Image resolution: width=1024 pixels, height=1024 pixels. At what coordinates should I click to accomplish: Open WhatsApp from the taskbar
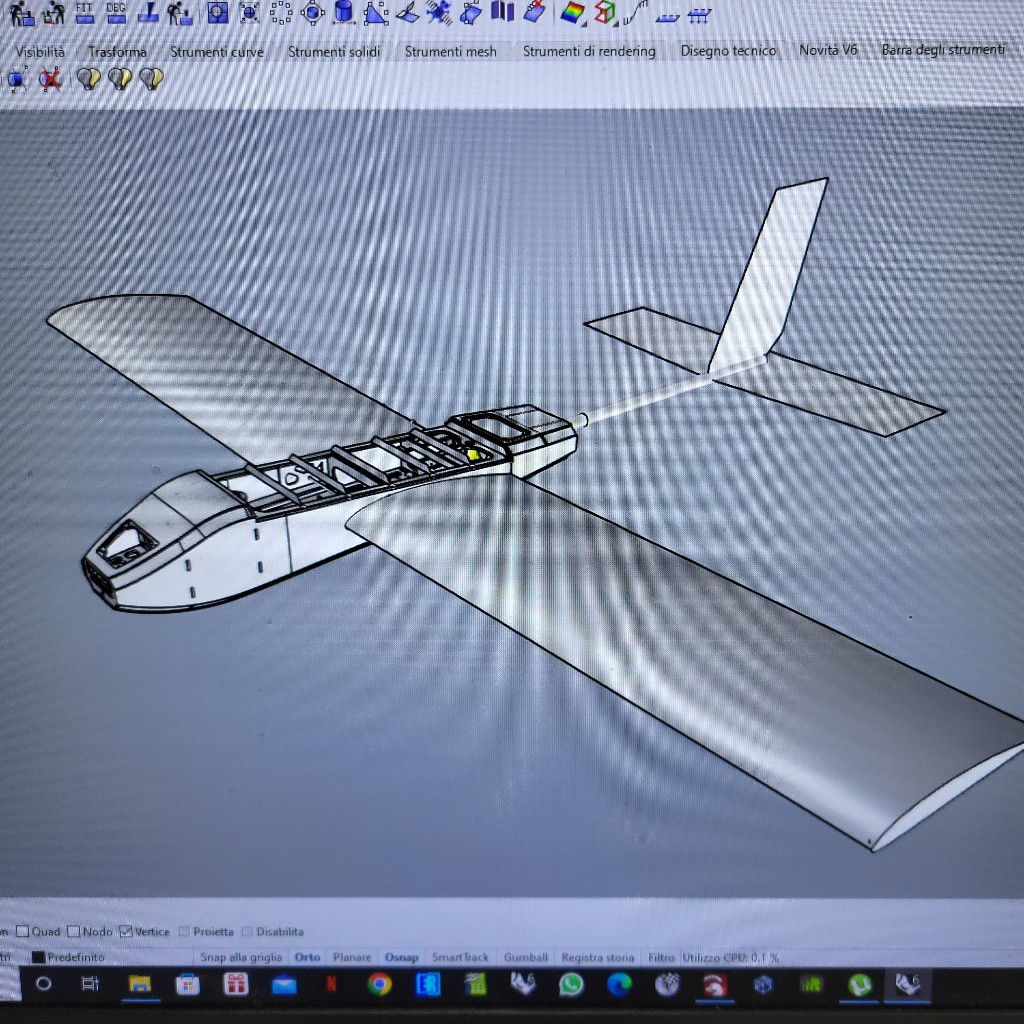click(571, 985)
